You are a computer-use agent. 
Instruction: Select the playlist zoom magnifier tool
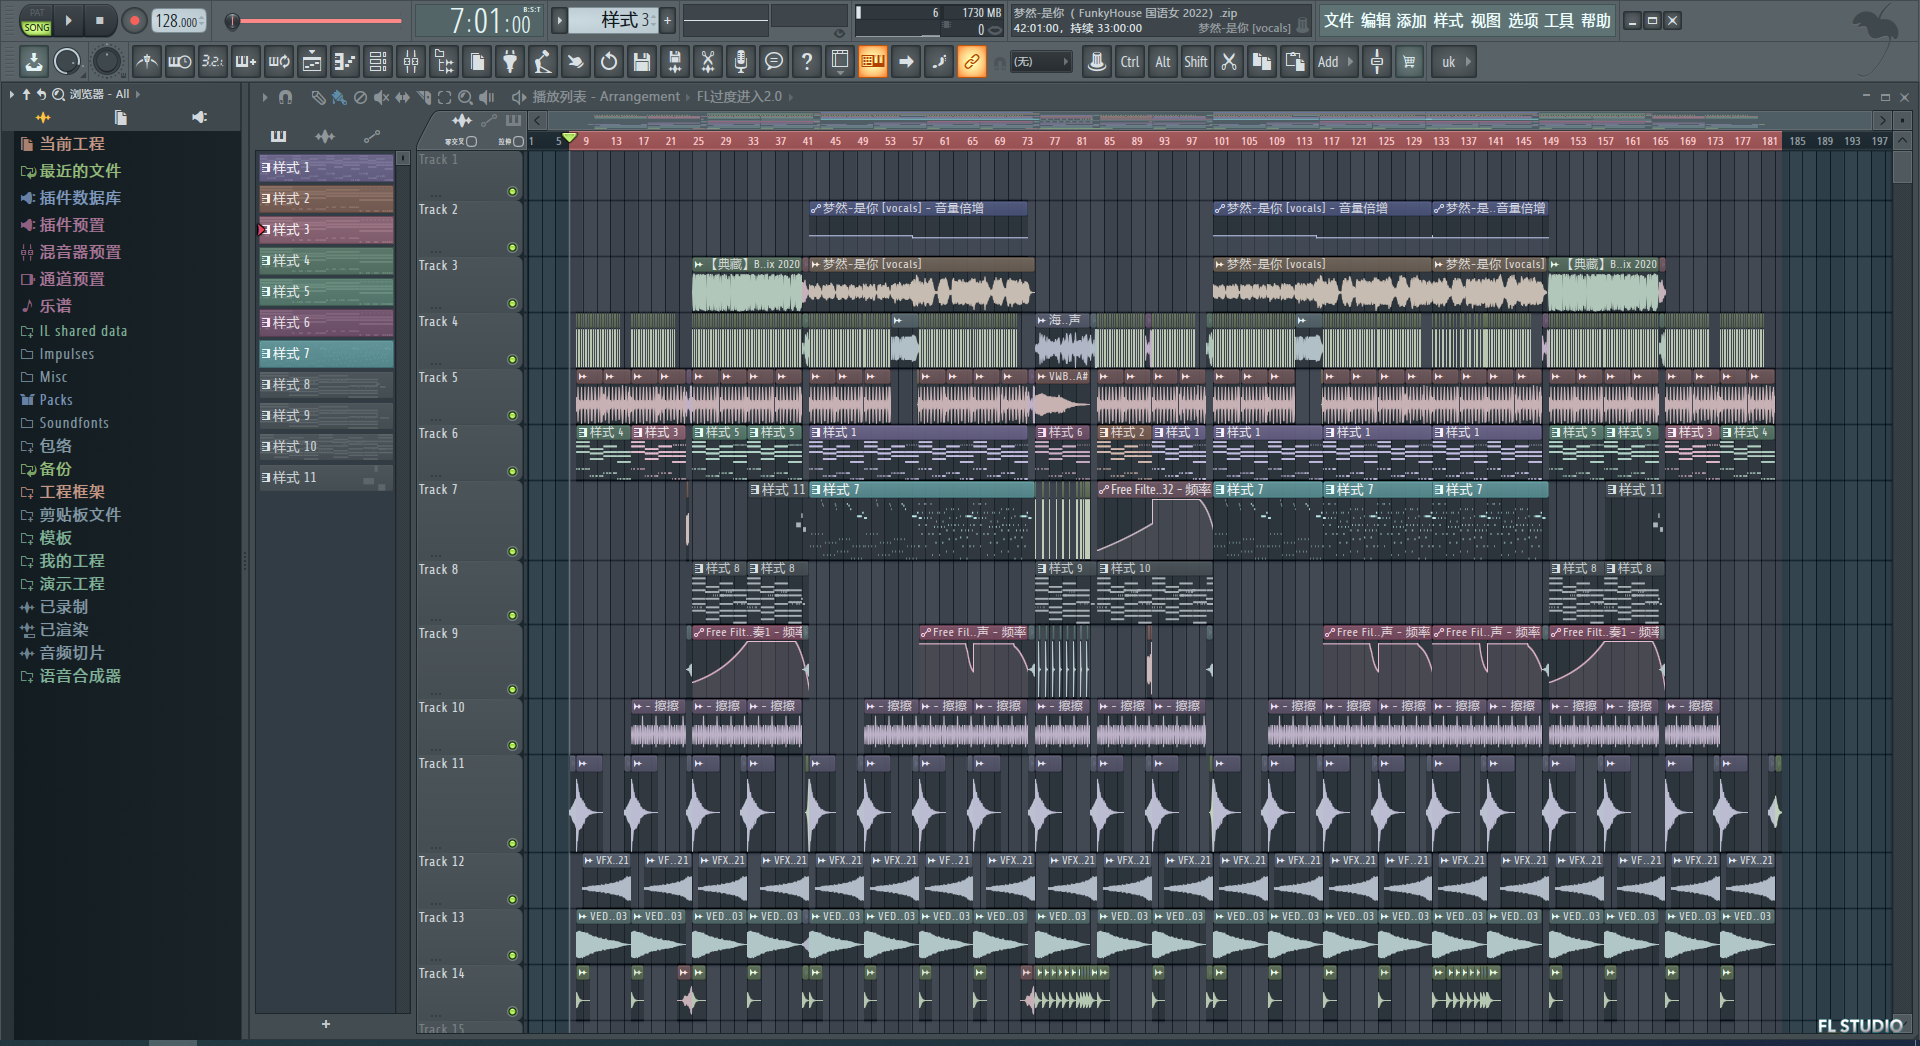point(466,97)
